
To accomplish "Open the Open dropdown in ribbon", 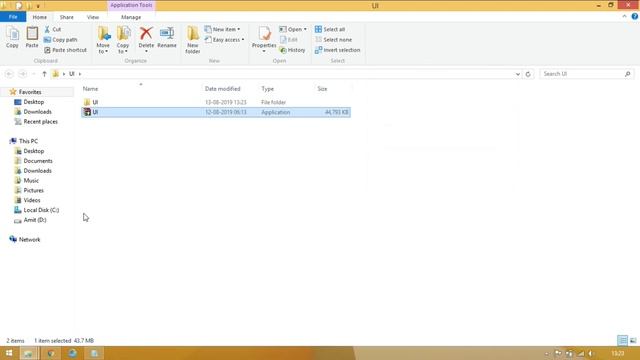I will (x=293, y=29).
